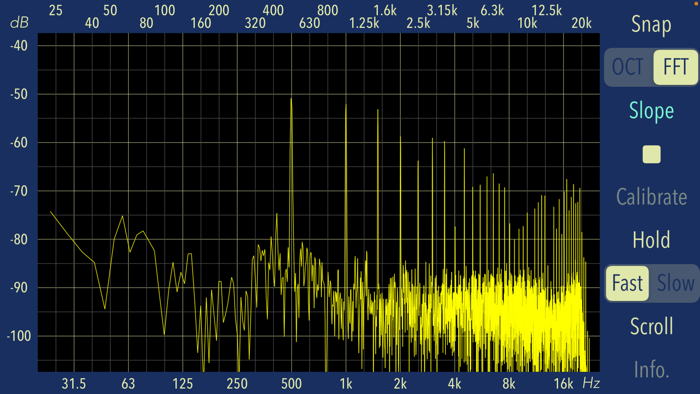Click the 1.25k label on top axis
Screen dimensions: 700x394
click(364, 23)
